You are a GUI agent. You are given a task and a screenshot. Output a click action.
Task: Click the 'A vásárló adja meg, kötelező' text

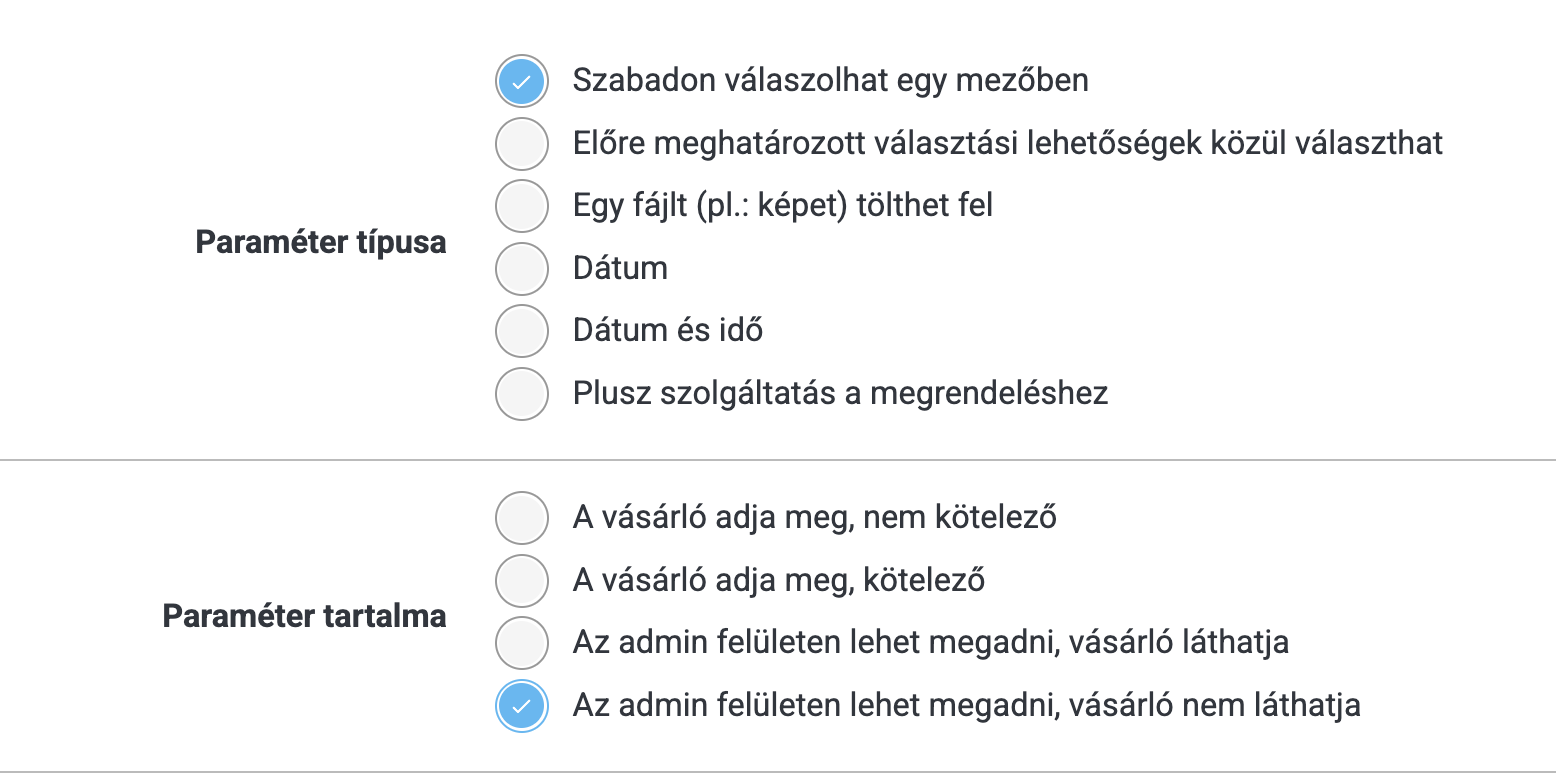point(779,580)
